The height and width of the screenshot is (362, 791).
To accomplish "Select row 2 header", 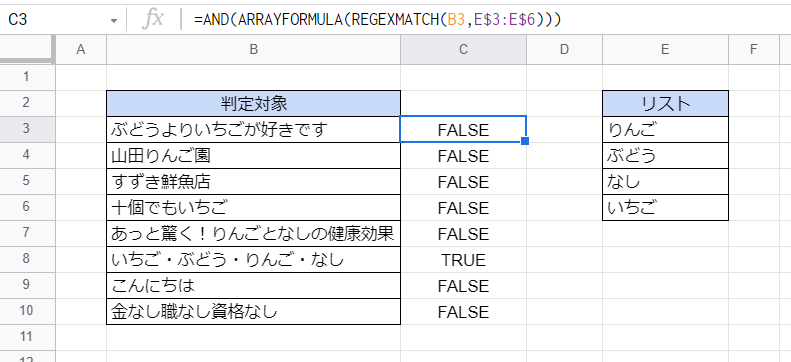I will coord(27,103).
